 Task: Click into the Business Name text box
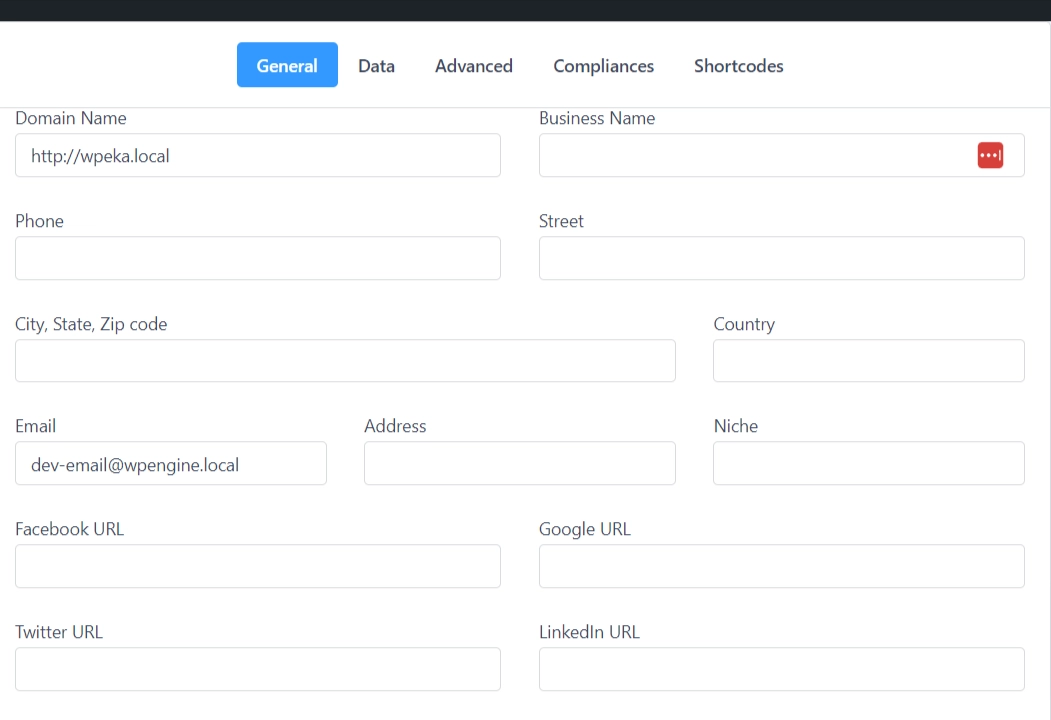click(750, 156)
